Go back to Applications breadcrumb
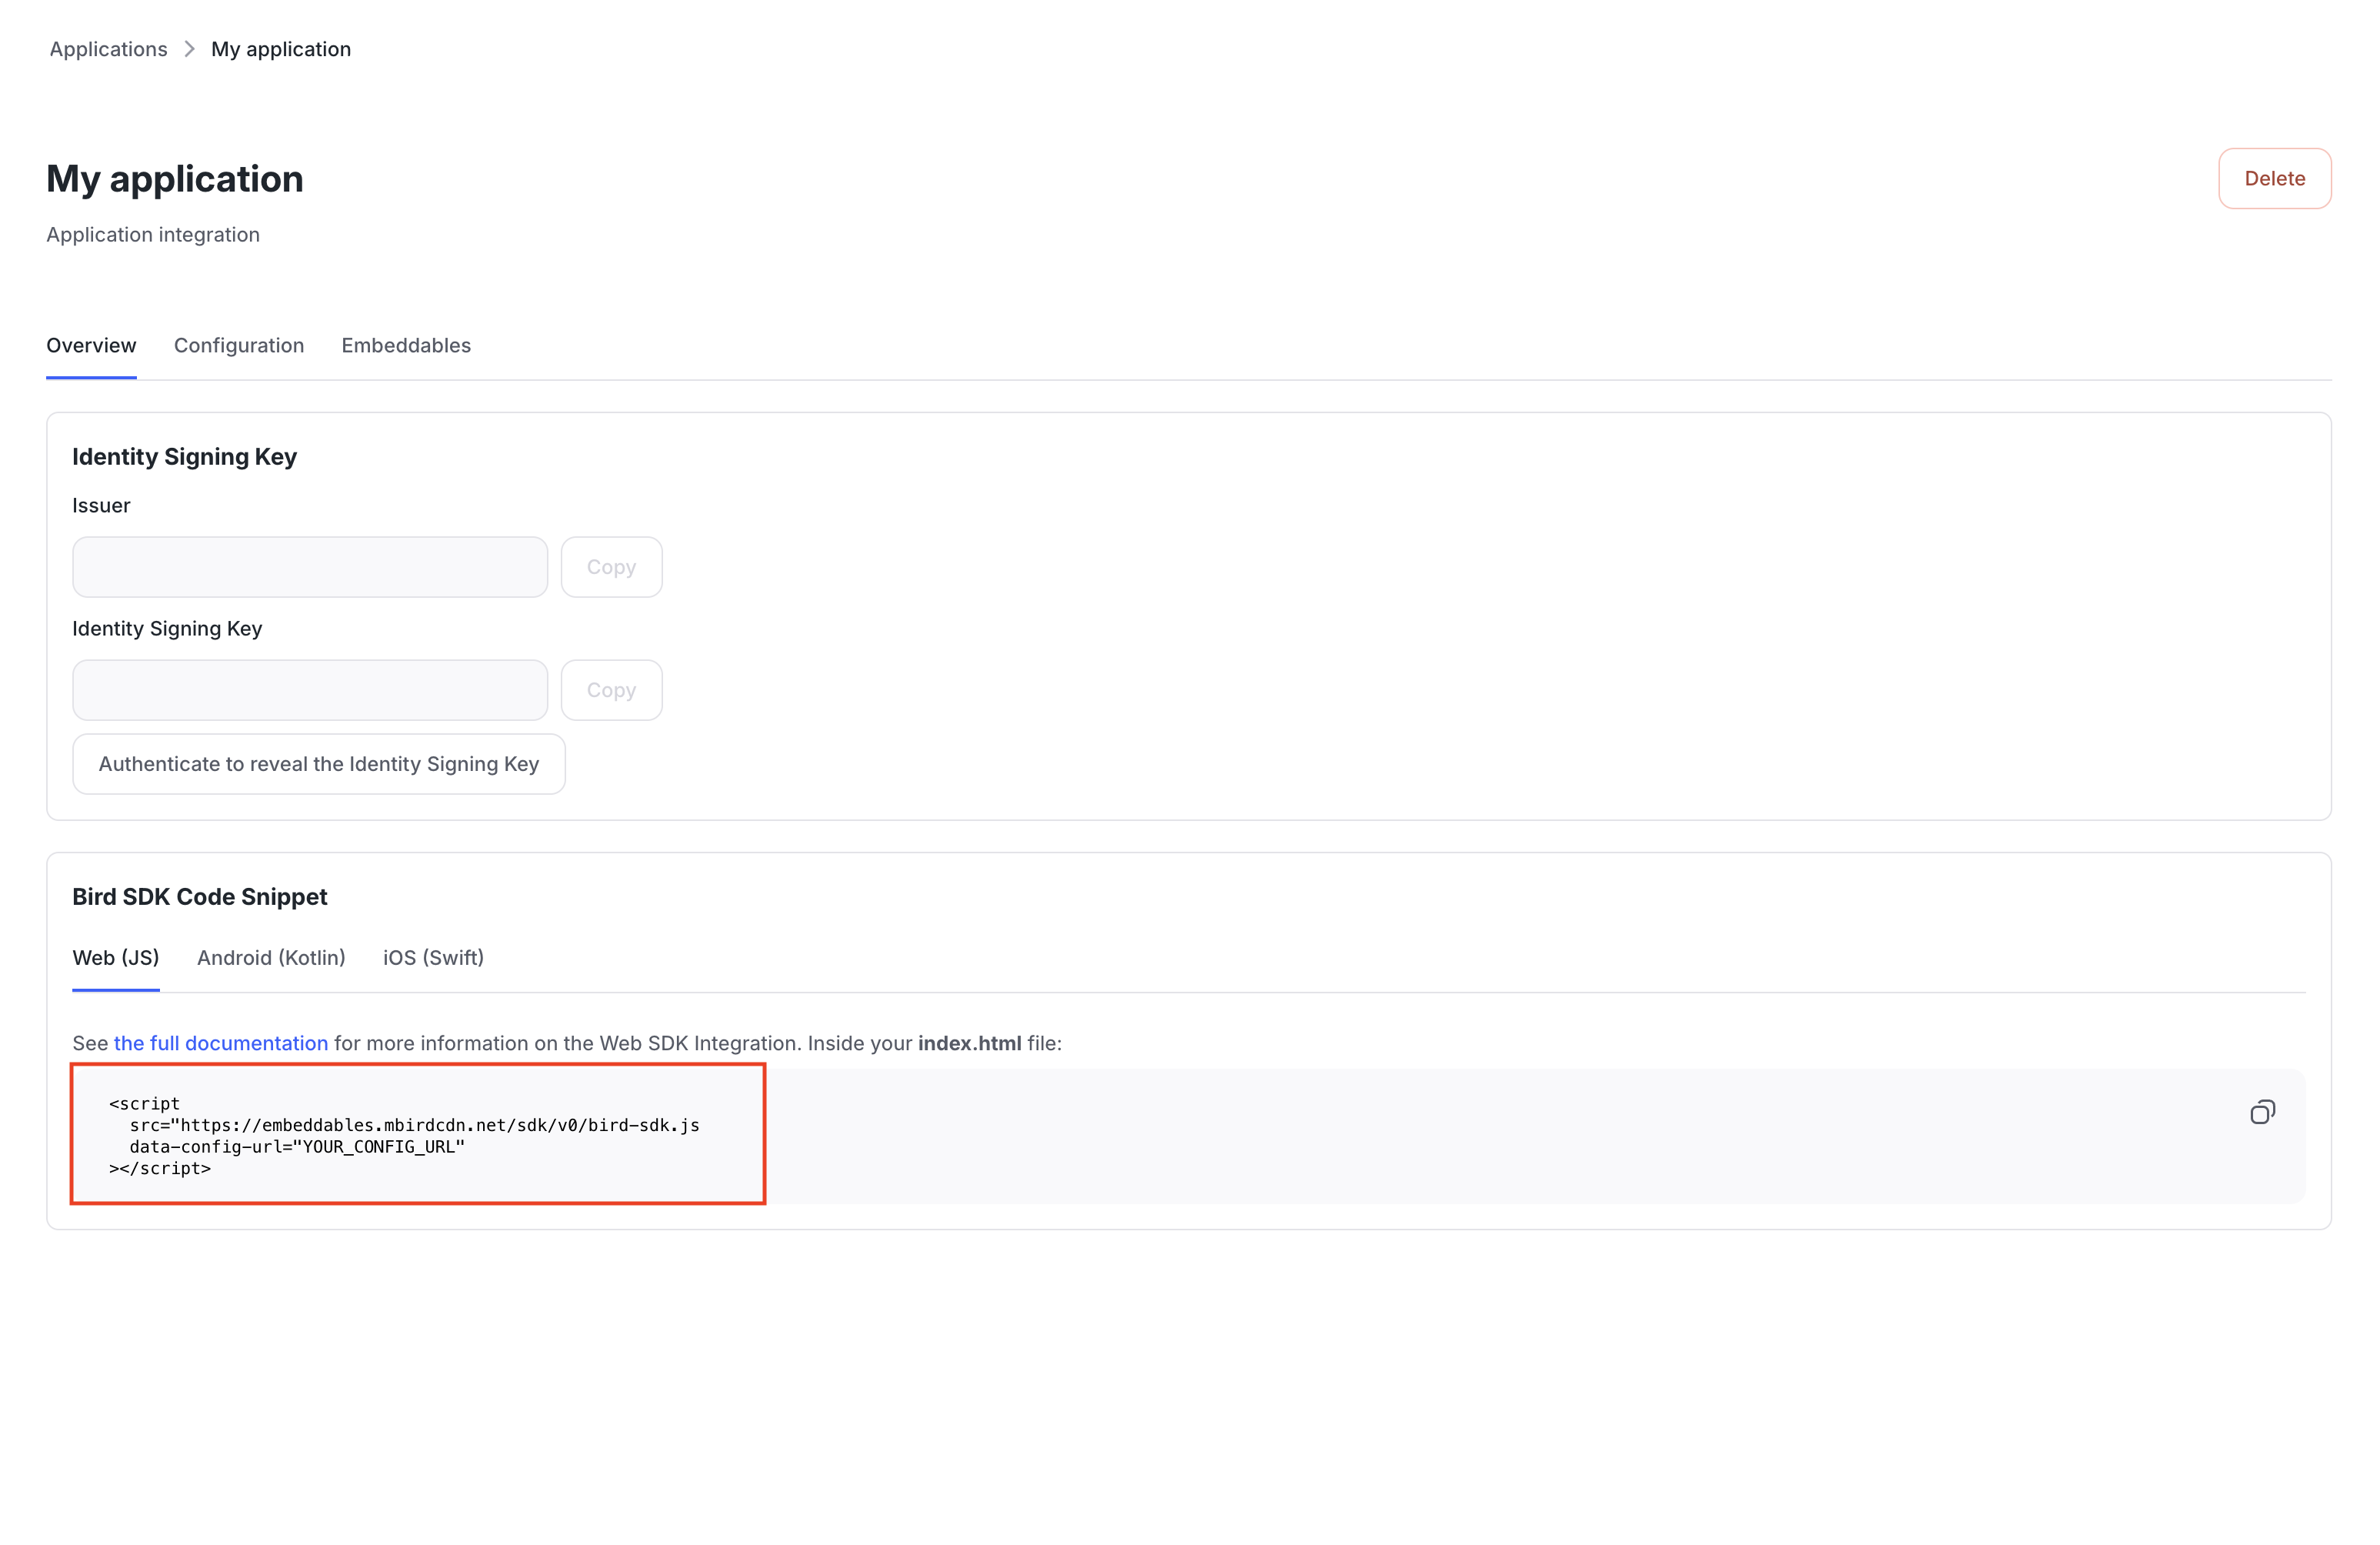This screenshot has width=2380, height=1545. (108, 49)
